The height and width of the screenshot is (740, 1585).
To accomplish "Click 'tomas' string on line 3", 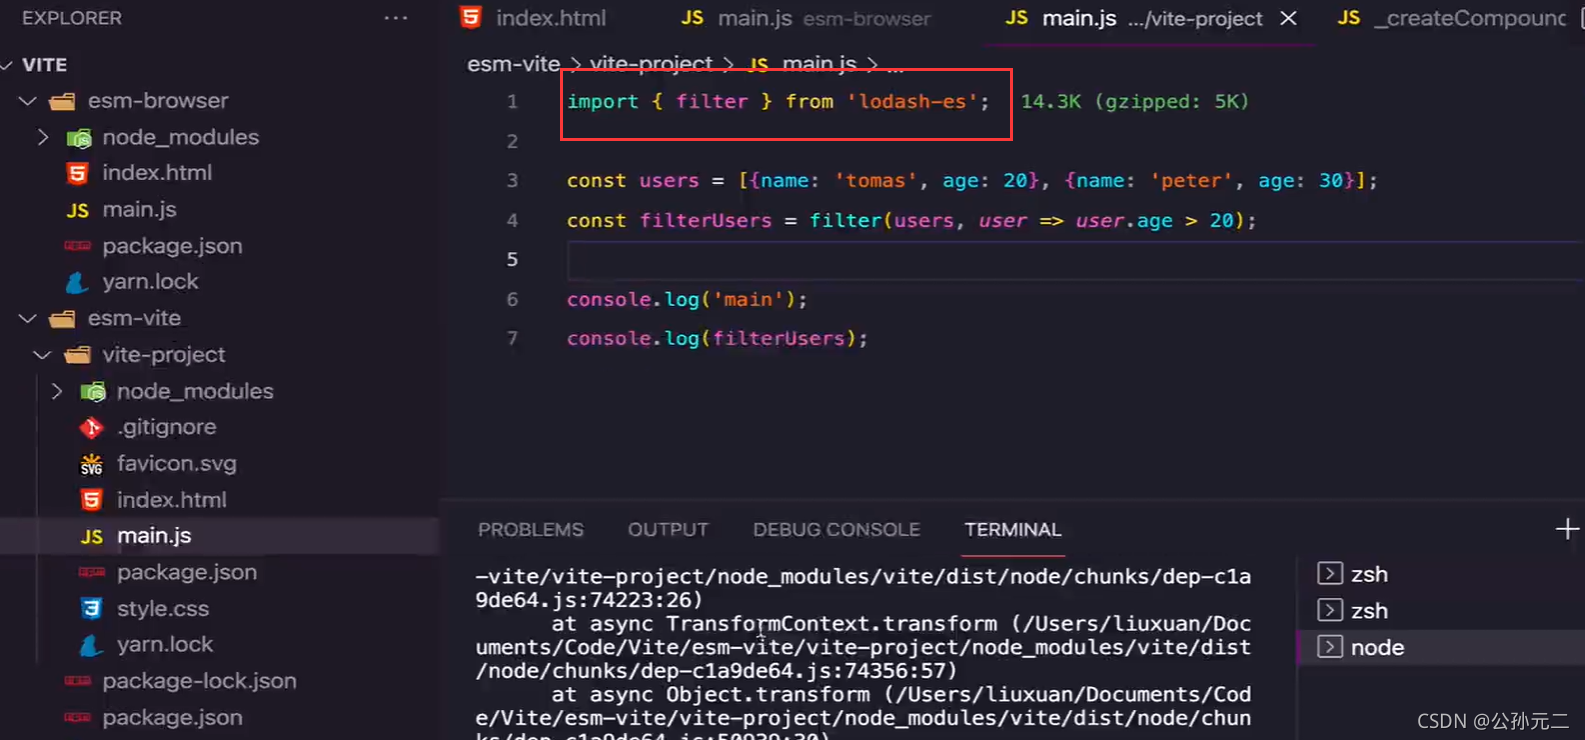I will (876, 181).
